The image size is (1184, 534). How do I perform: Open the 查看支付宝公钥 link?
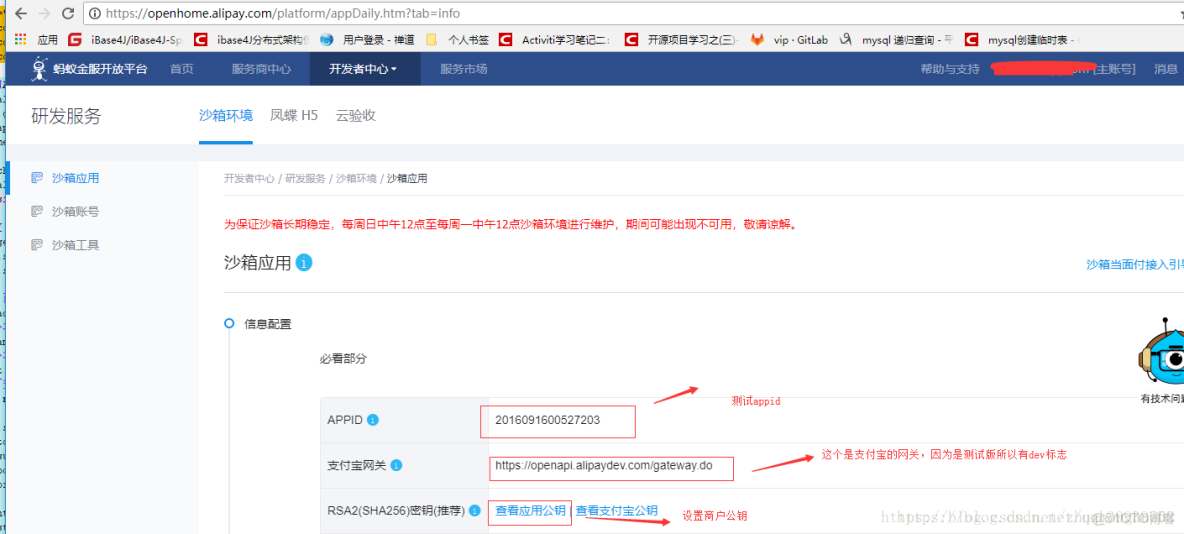(x=616, y=511)
